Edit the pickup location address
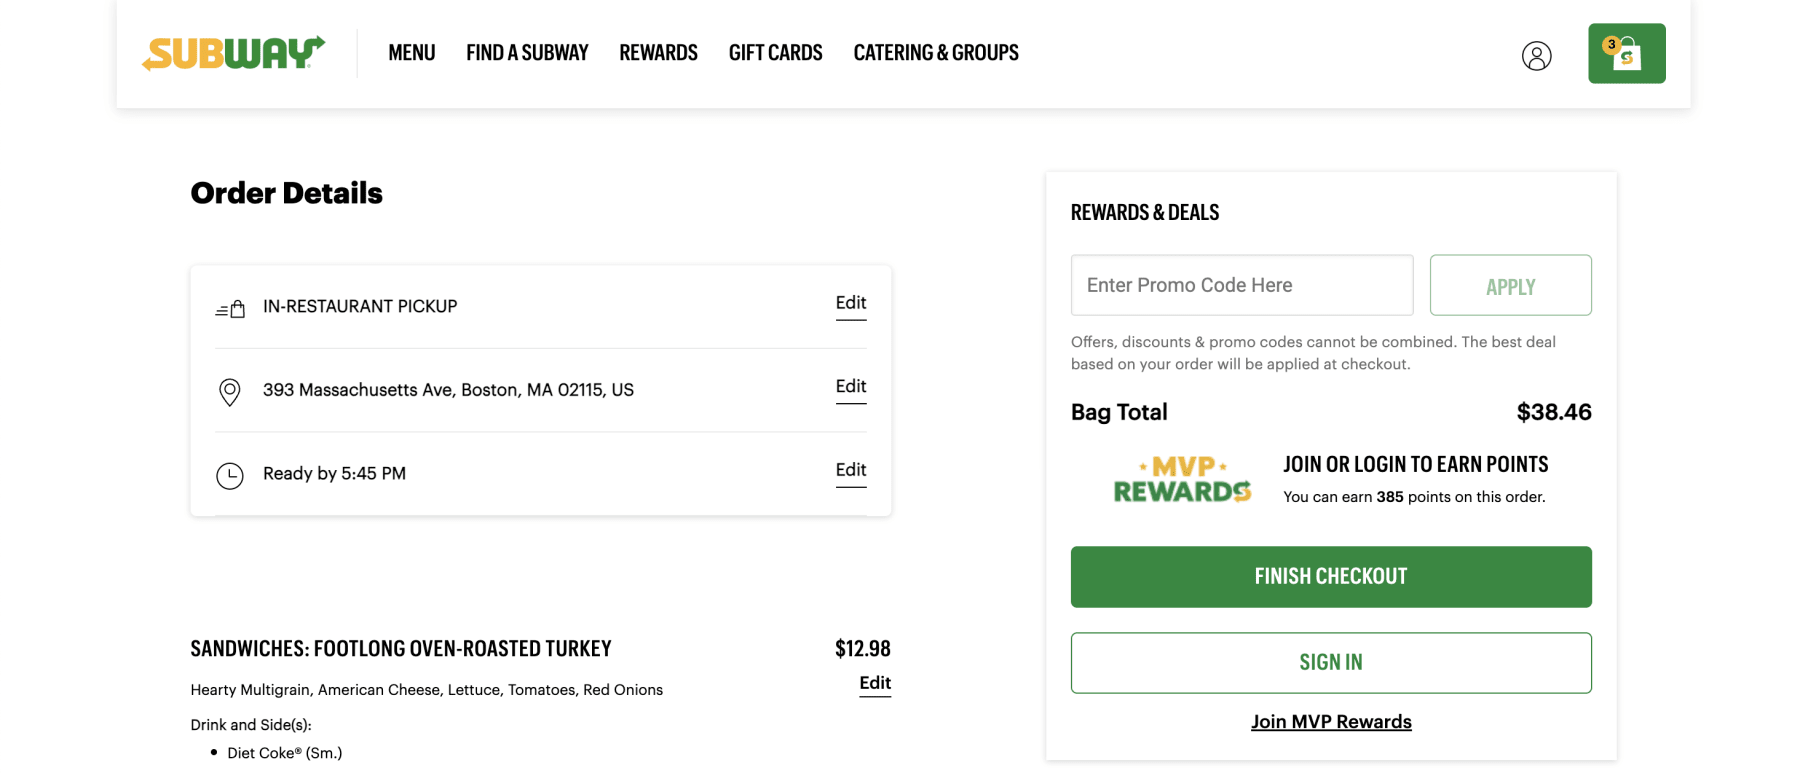1800x773 pixels. point(850,387)
